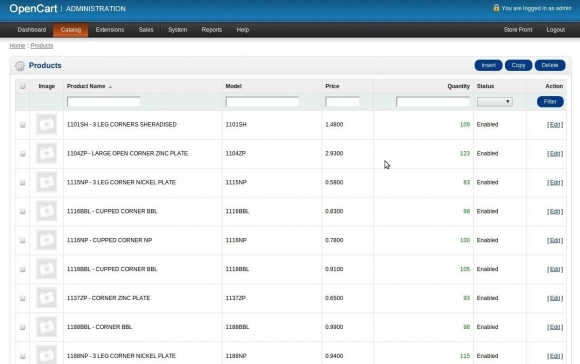Click the Insert button

(x=488, y=65)
